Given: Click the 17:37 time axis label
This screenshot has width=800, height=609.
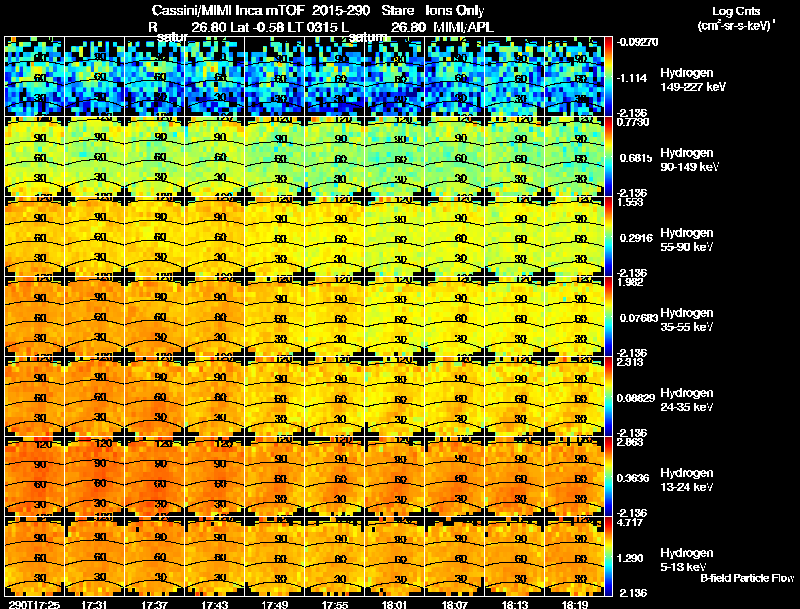Looking at the screenshot, I should tap(154, 604).
